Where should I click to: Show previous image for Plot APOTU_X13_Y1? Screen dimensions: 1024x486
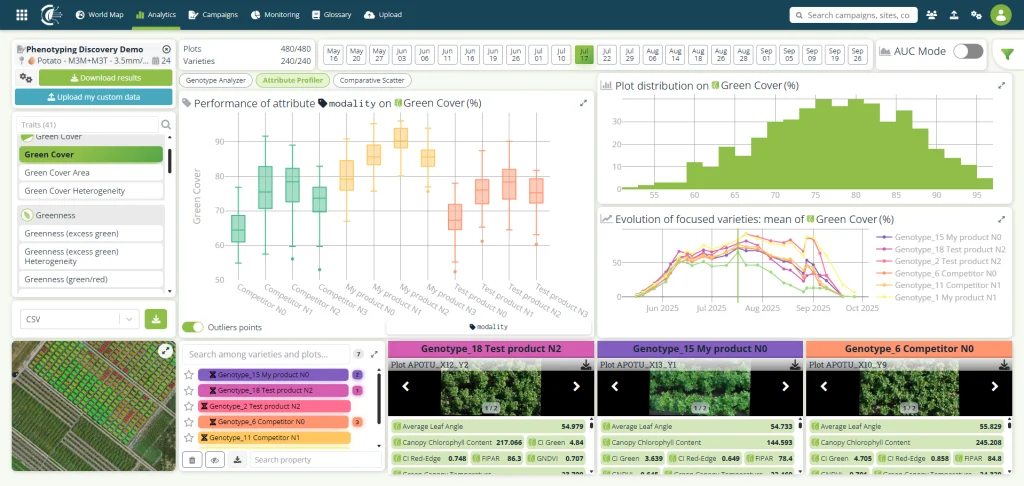pos(615,387)
